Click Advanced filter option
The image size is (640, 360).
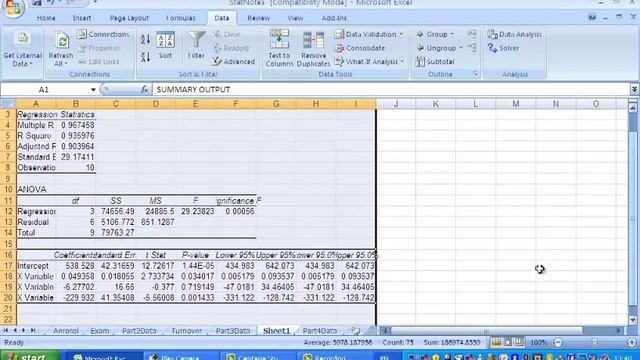(234, 62)
